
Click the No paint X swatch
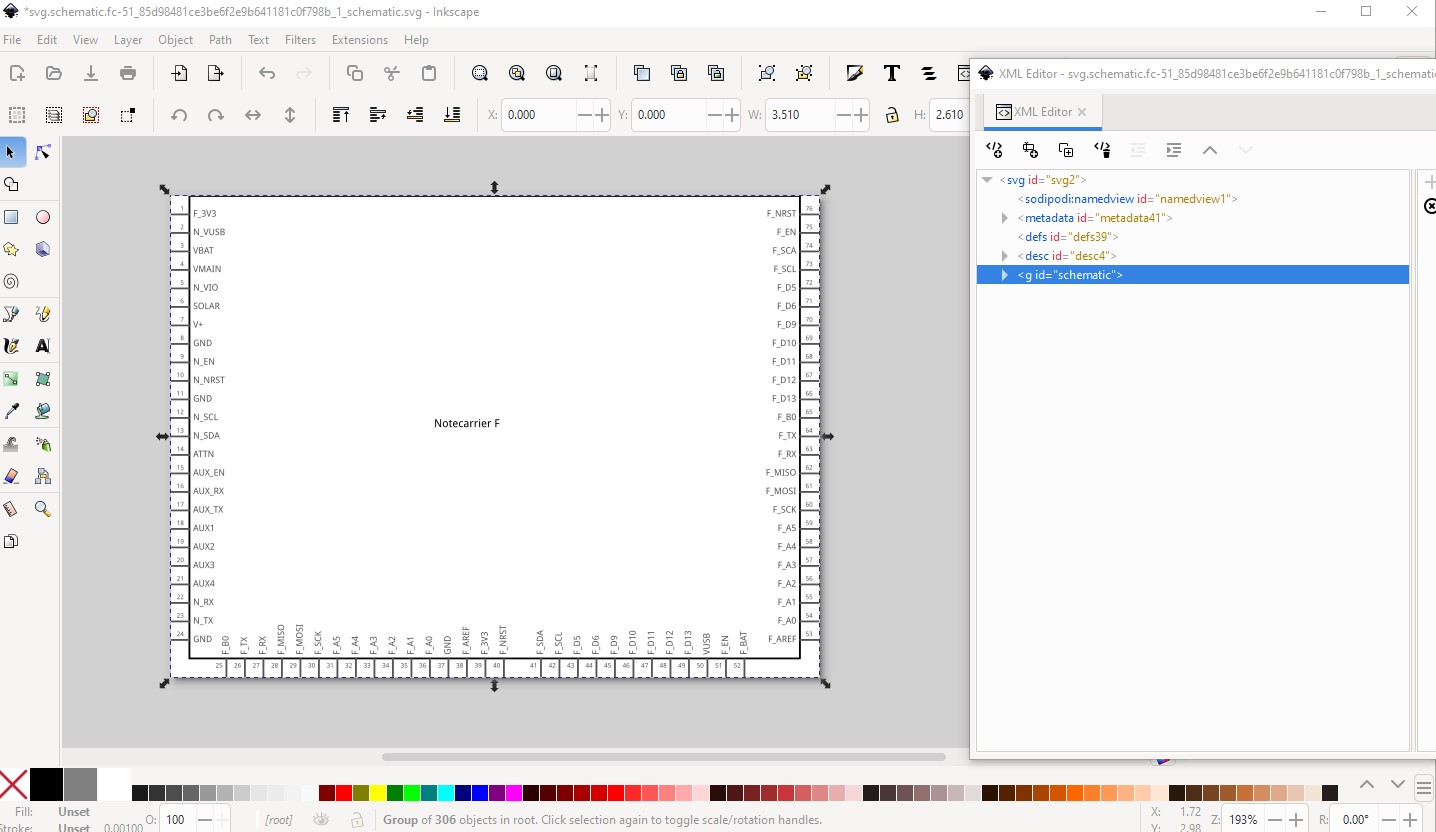pyautogui.click(x=13, y=786)
